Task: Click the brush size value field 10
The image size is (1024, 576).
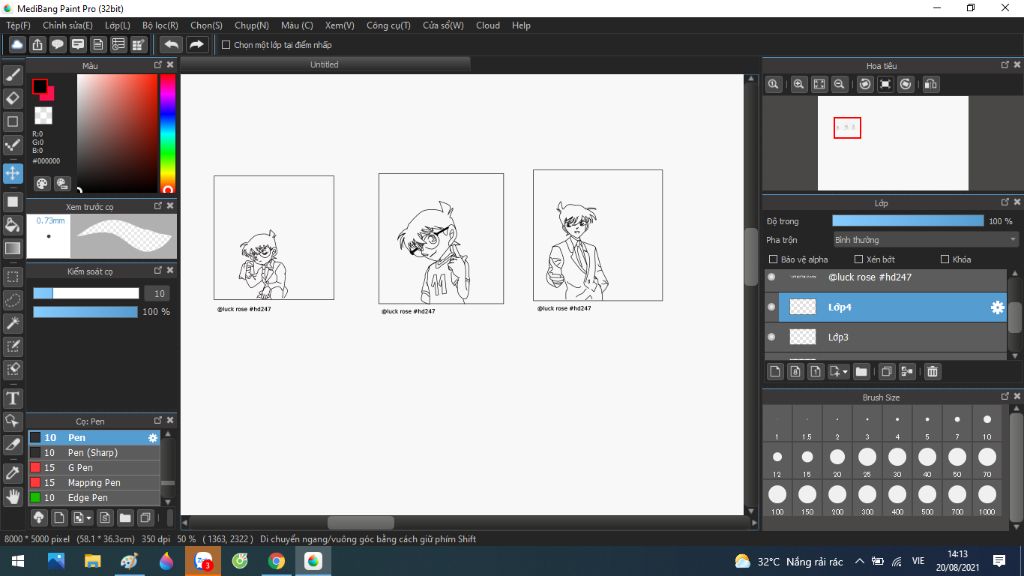Action: 159,293
